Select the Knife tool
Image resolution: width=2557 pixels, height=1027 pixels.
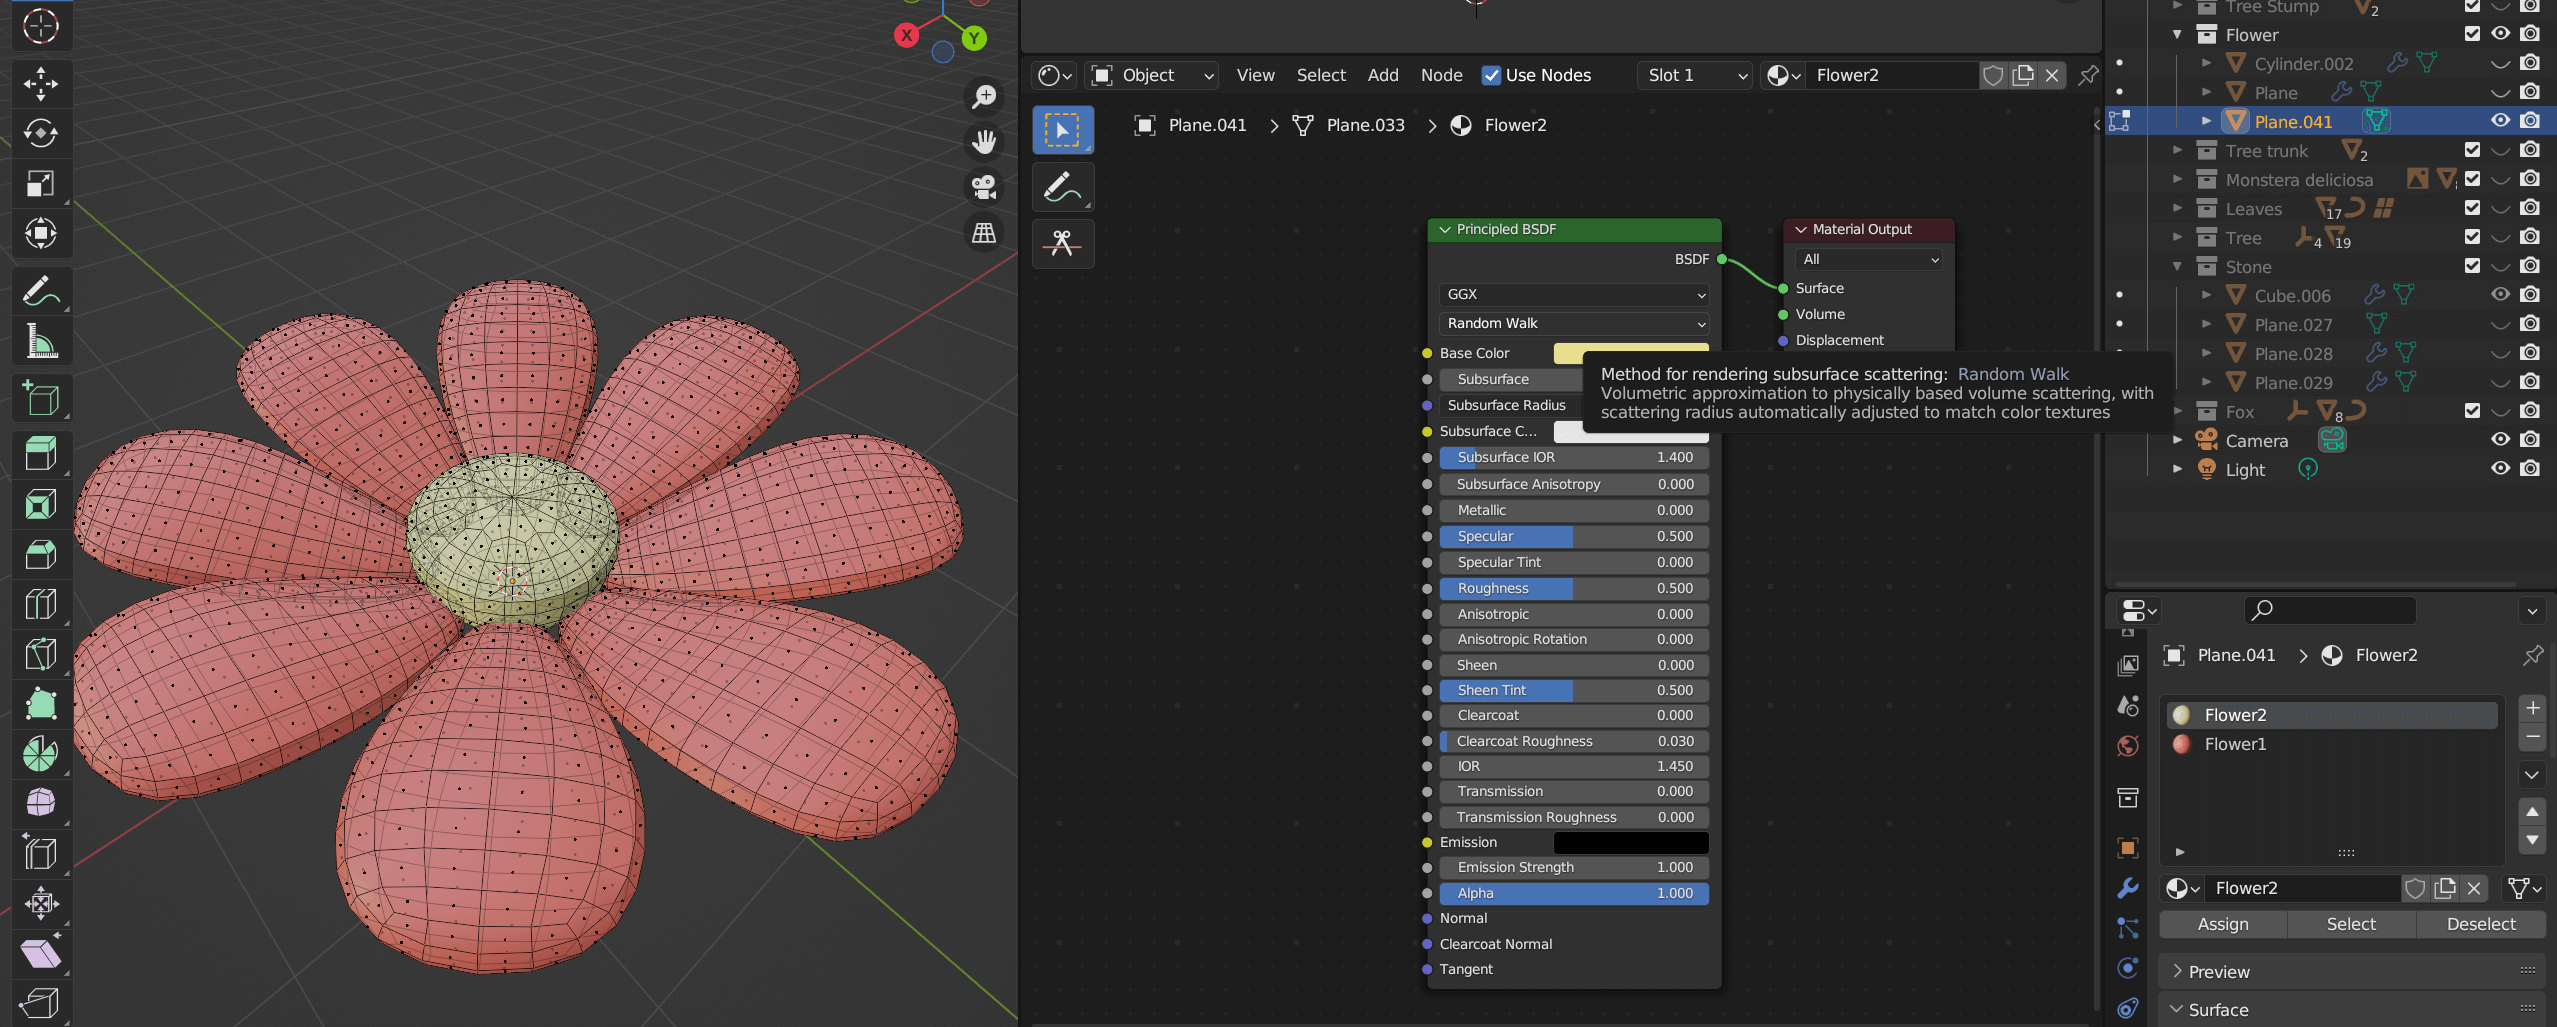41,654
